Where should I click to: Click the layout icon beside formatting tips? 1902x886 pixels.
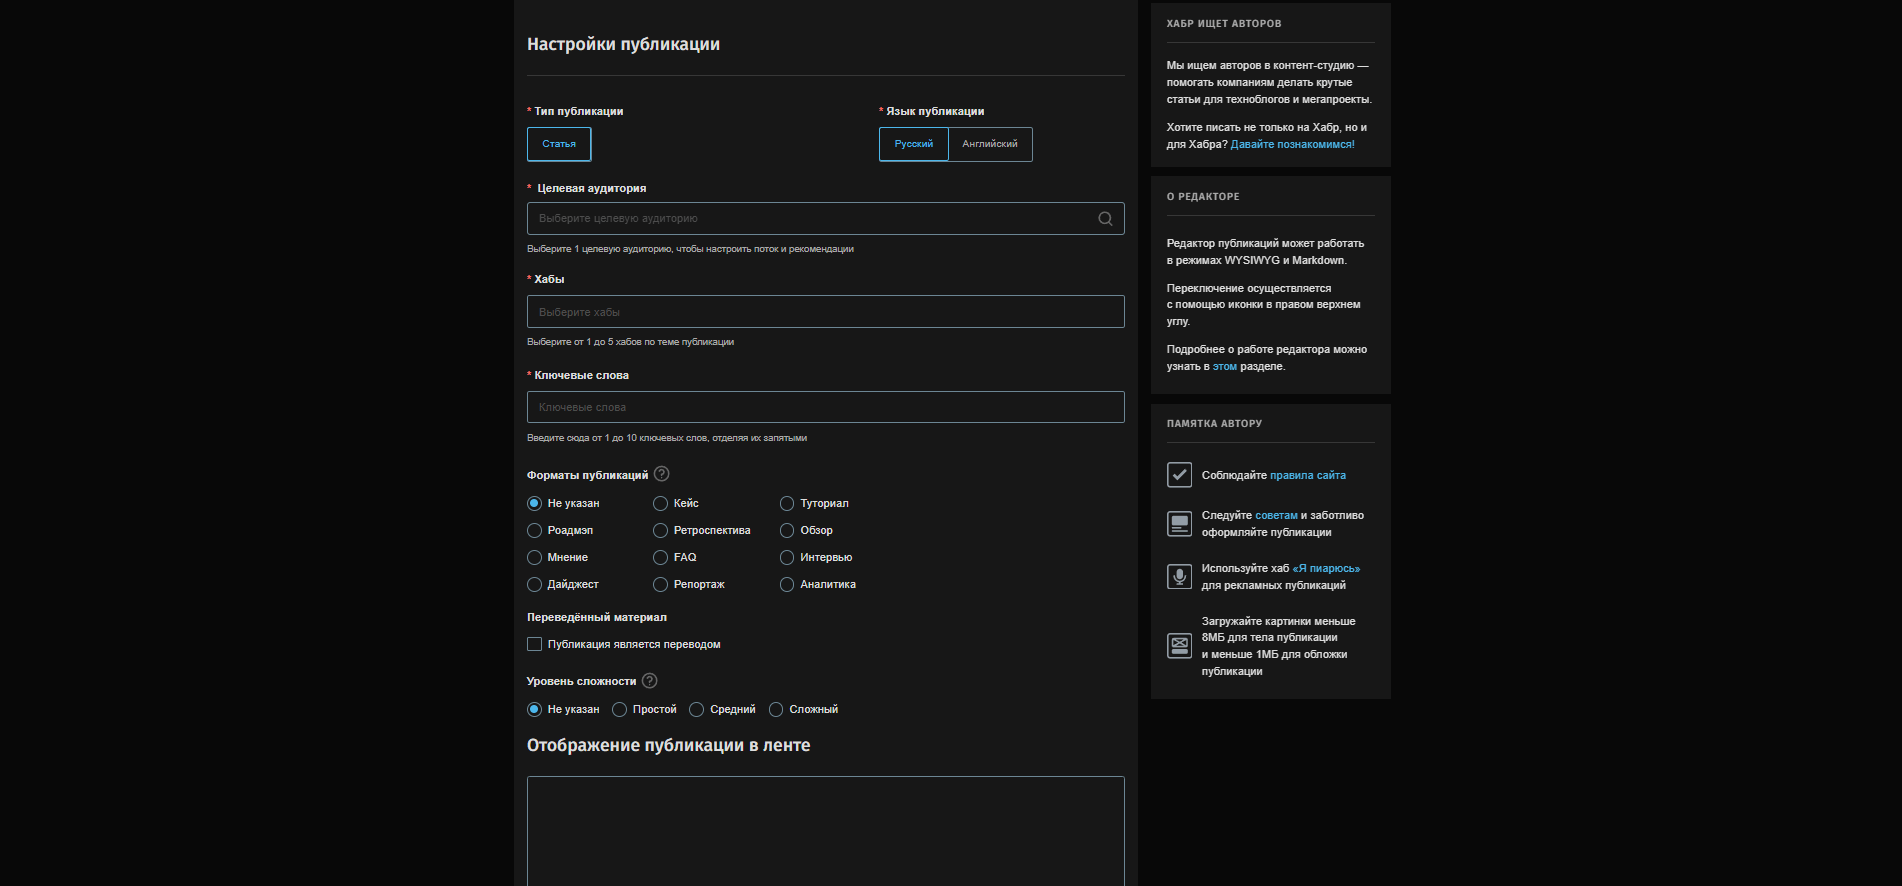tap(1179, 523)
